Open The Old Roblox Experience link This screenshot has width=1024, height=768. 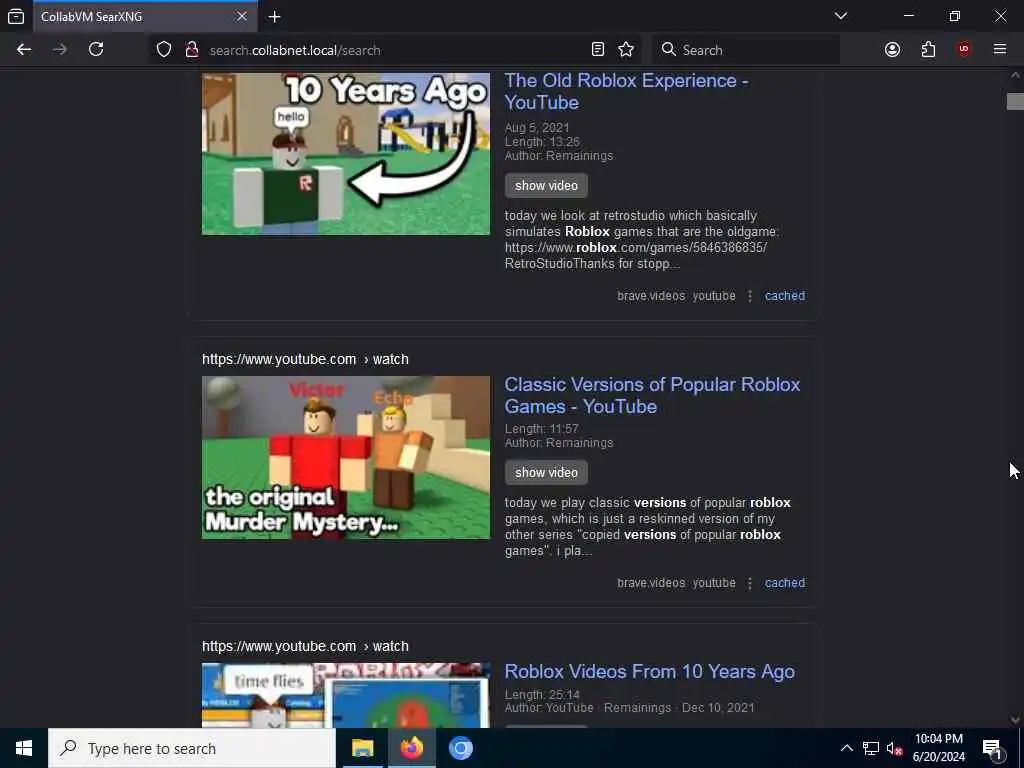[626, 91]
